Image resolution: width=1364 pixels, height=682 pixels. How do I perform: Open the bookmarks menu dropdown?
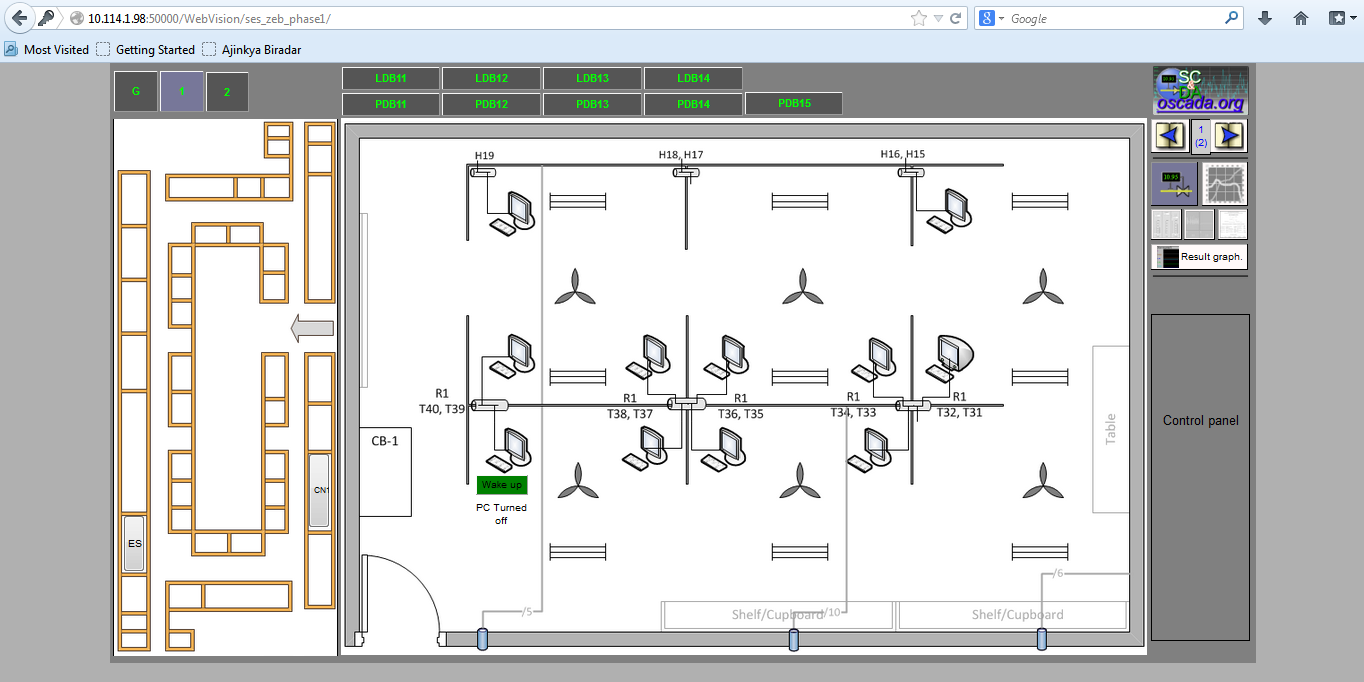(1343, 18)
